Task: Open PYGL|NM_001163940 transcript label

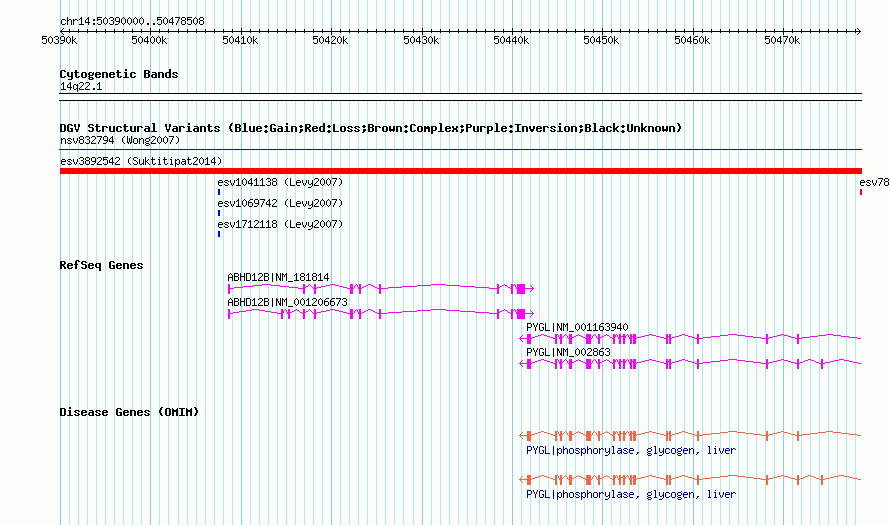Action: (x=577, y=327)
